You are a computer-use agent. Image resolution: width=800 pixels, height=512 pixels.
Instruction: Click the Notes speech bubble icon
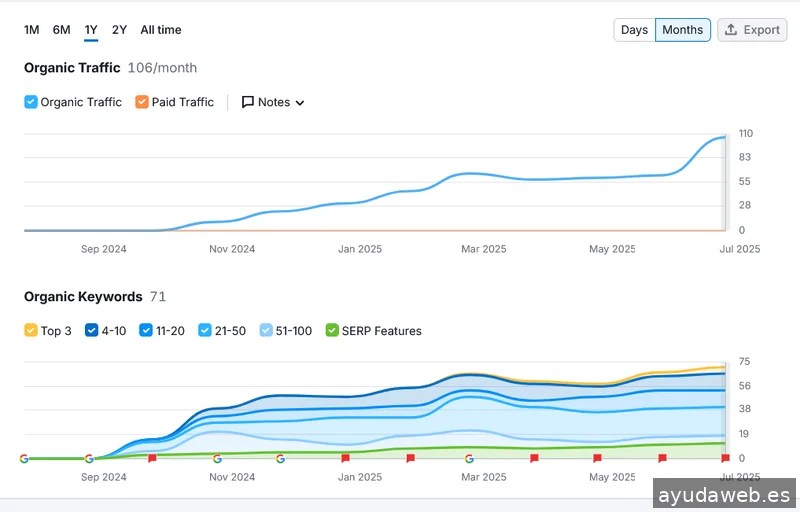pyautogui.click(x=248, y=102)
